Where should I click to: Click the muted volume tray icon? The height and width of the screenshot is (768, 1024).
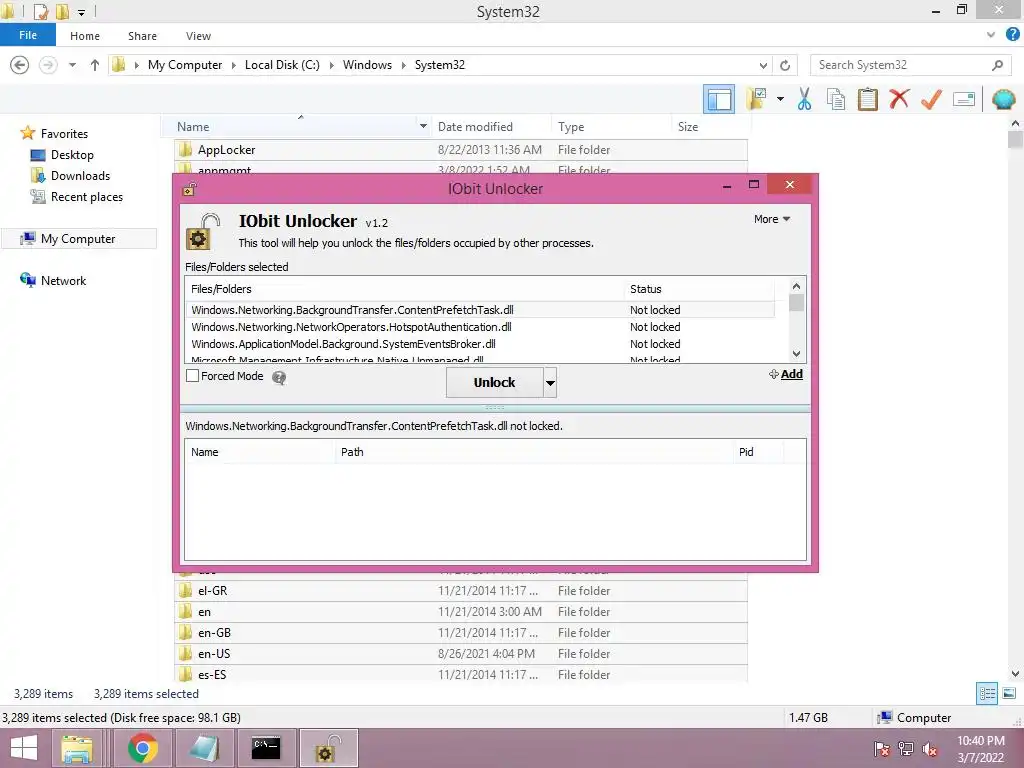click(x=929, y=749)
